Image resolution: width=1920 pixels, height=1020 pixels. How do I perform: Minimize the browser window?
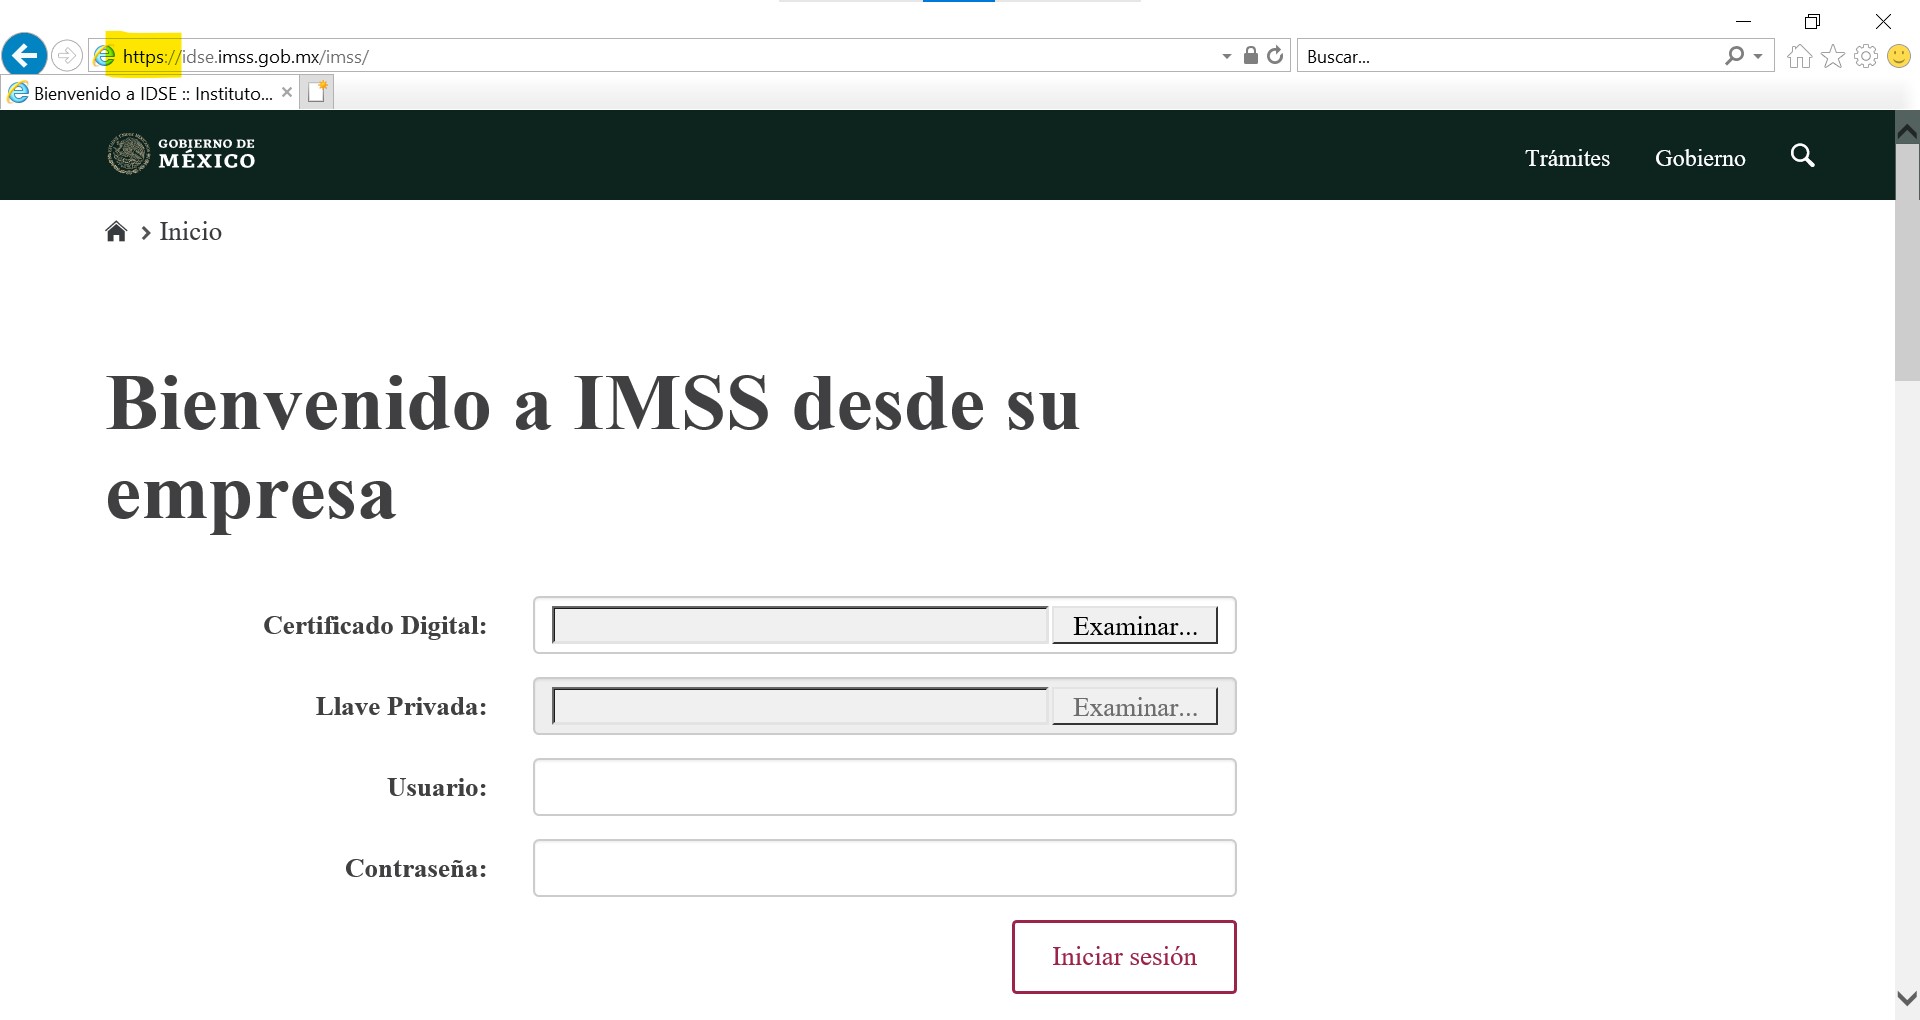(1744, 21)
